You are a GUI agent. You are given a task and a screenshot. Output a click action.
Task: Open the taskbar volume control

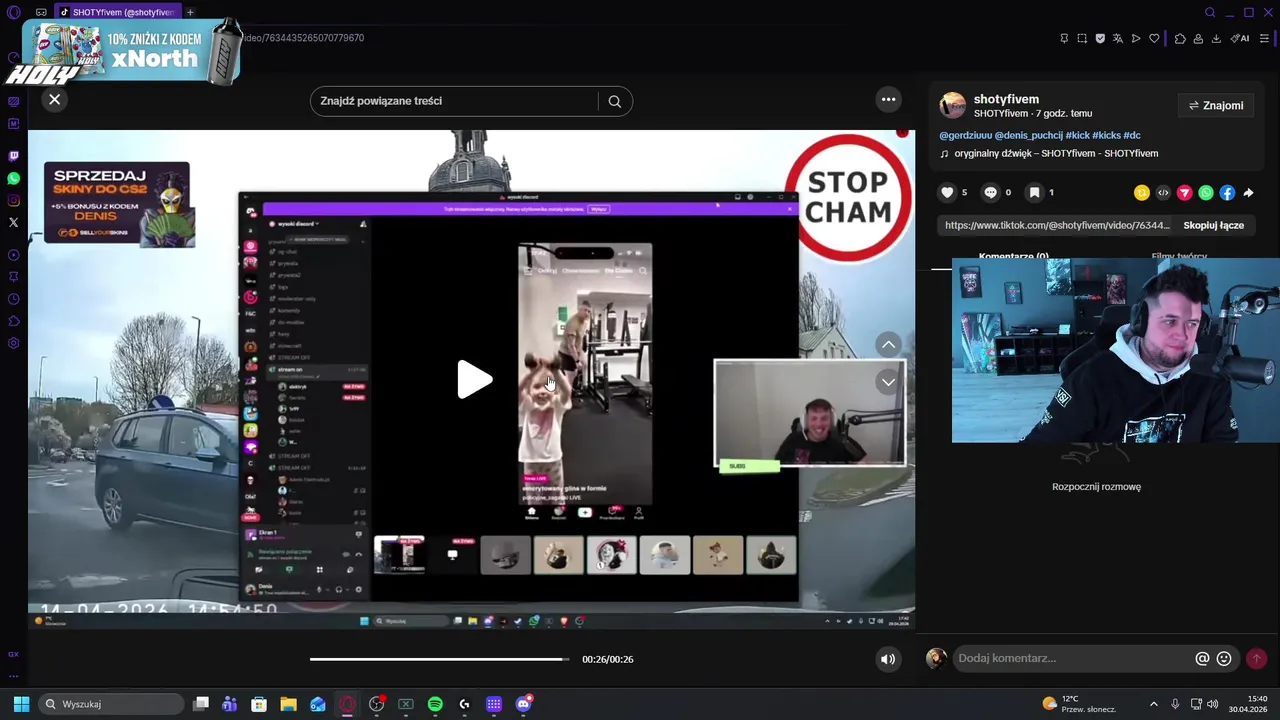point(1213,704)
